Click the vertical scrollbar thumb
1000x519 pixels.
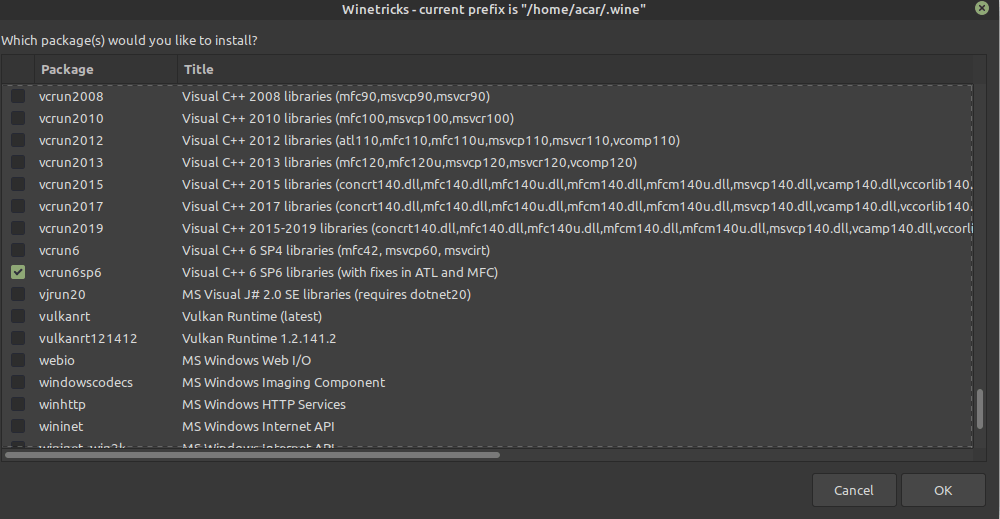[x=980, y=409]
